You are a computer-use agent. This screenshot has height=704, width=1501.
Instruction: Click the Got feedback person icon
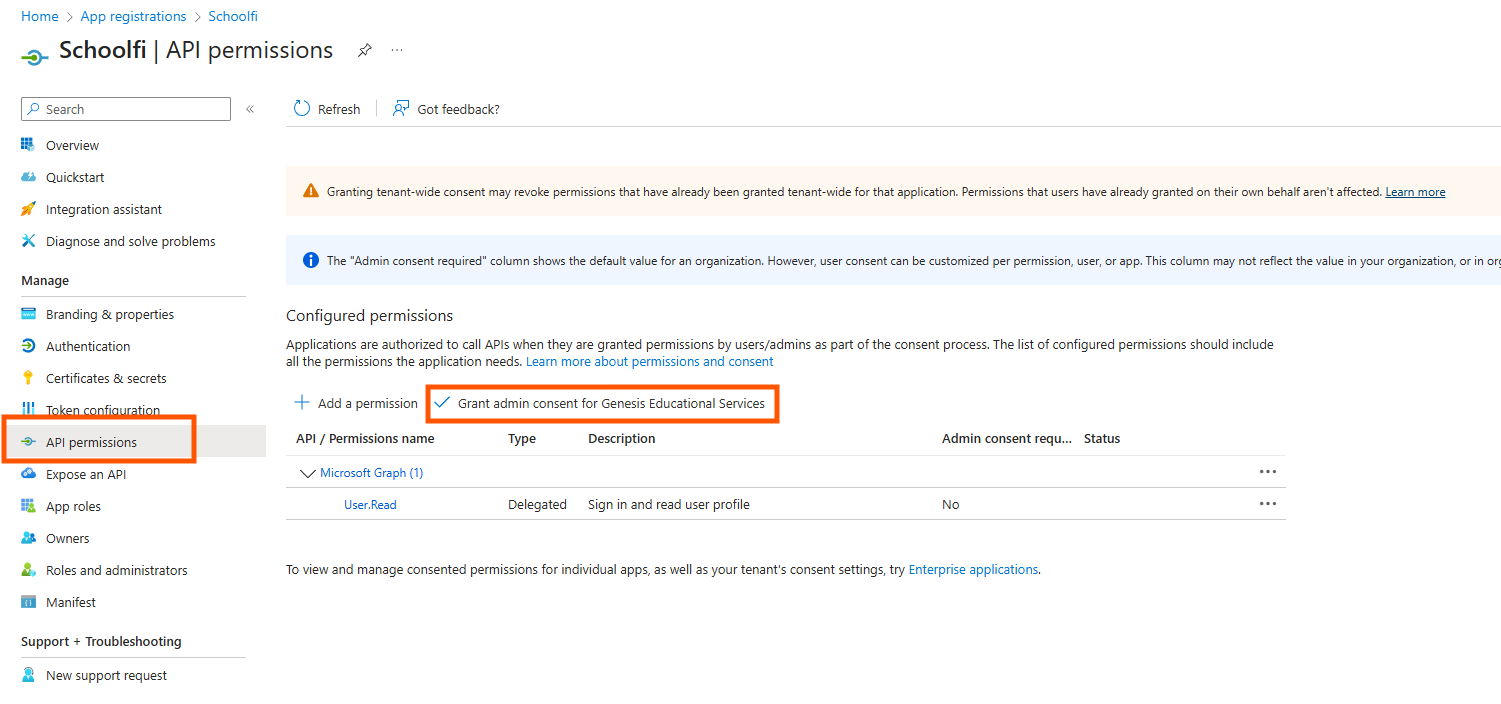401,108
